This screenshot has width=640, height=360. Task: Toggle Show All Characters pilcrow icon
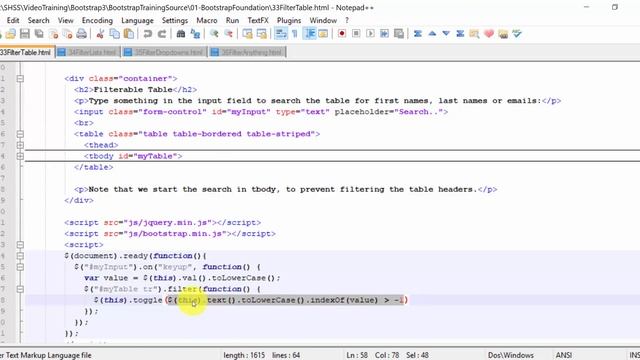tap(295, 34)
